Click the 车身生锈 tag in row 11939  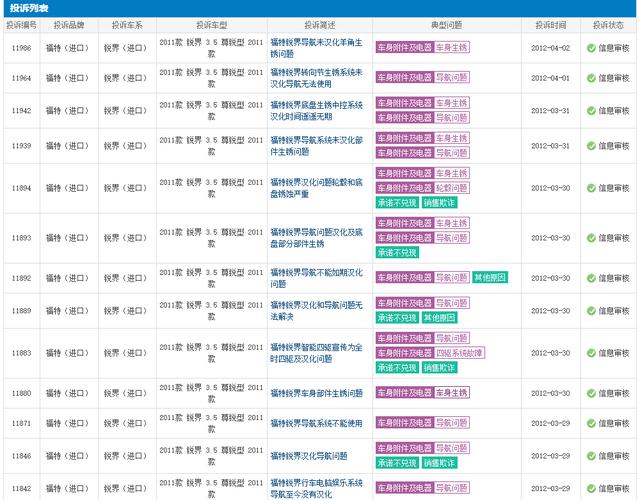(451, 138)
